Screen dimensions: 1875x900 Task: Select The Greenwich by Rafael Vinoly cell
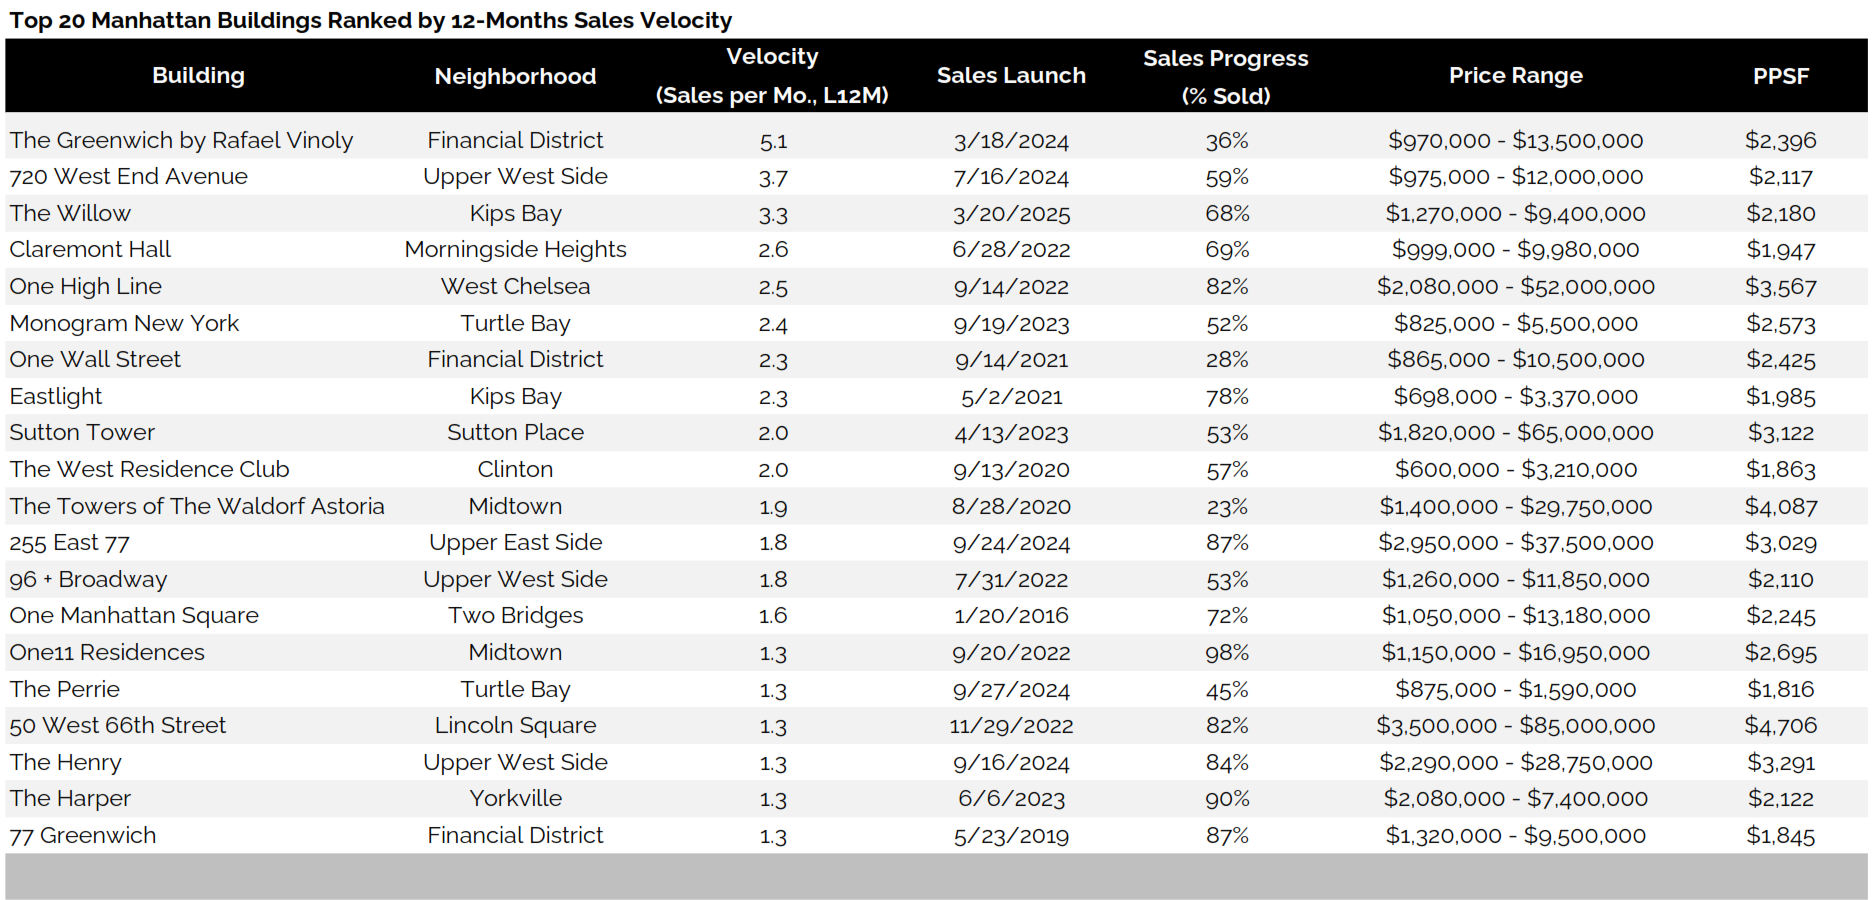(181, 140)
